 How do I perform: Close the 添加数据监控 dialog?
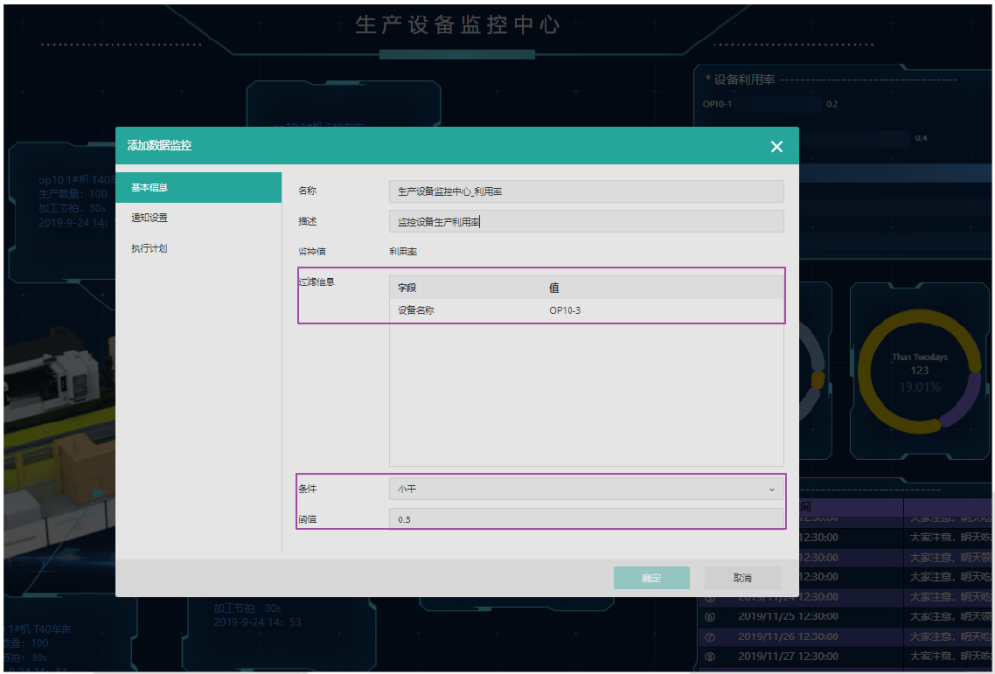776,147
